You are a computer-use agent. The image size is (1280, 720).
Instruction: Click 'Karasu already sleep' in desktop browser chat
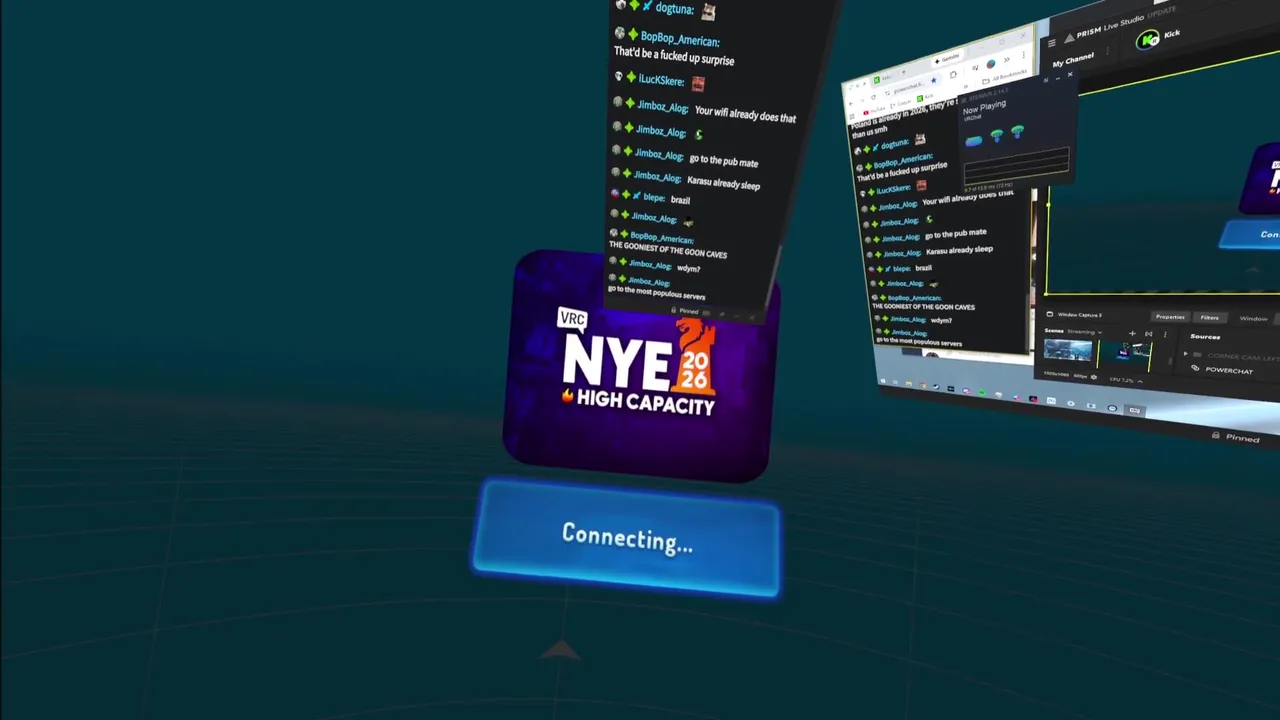pos(958,250)
